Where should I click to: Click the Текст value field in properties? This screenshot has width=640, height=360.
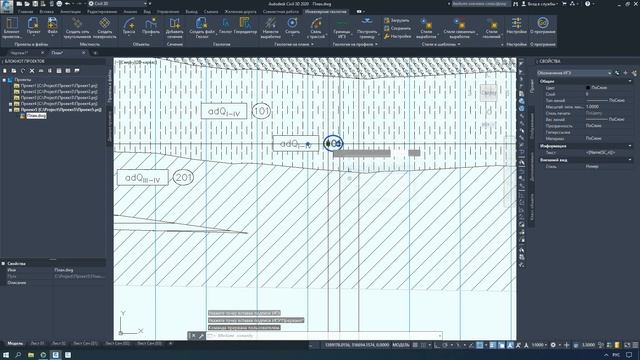click(609, 153)
